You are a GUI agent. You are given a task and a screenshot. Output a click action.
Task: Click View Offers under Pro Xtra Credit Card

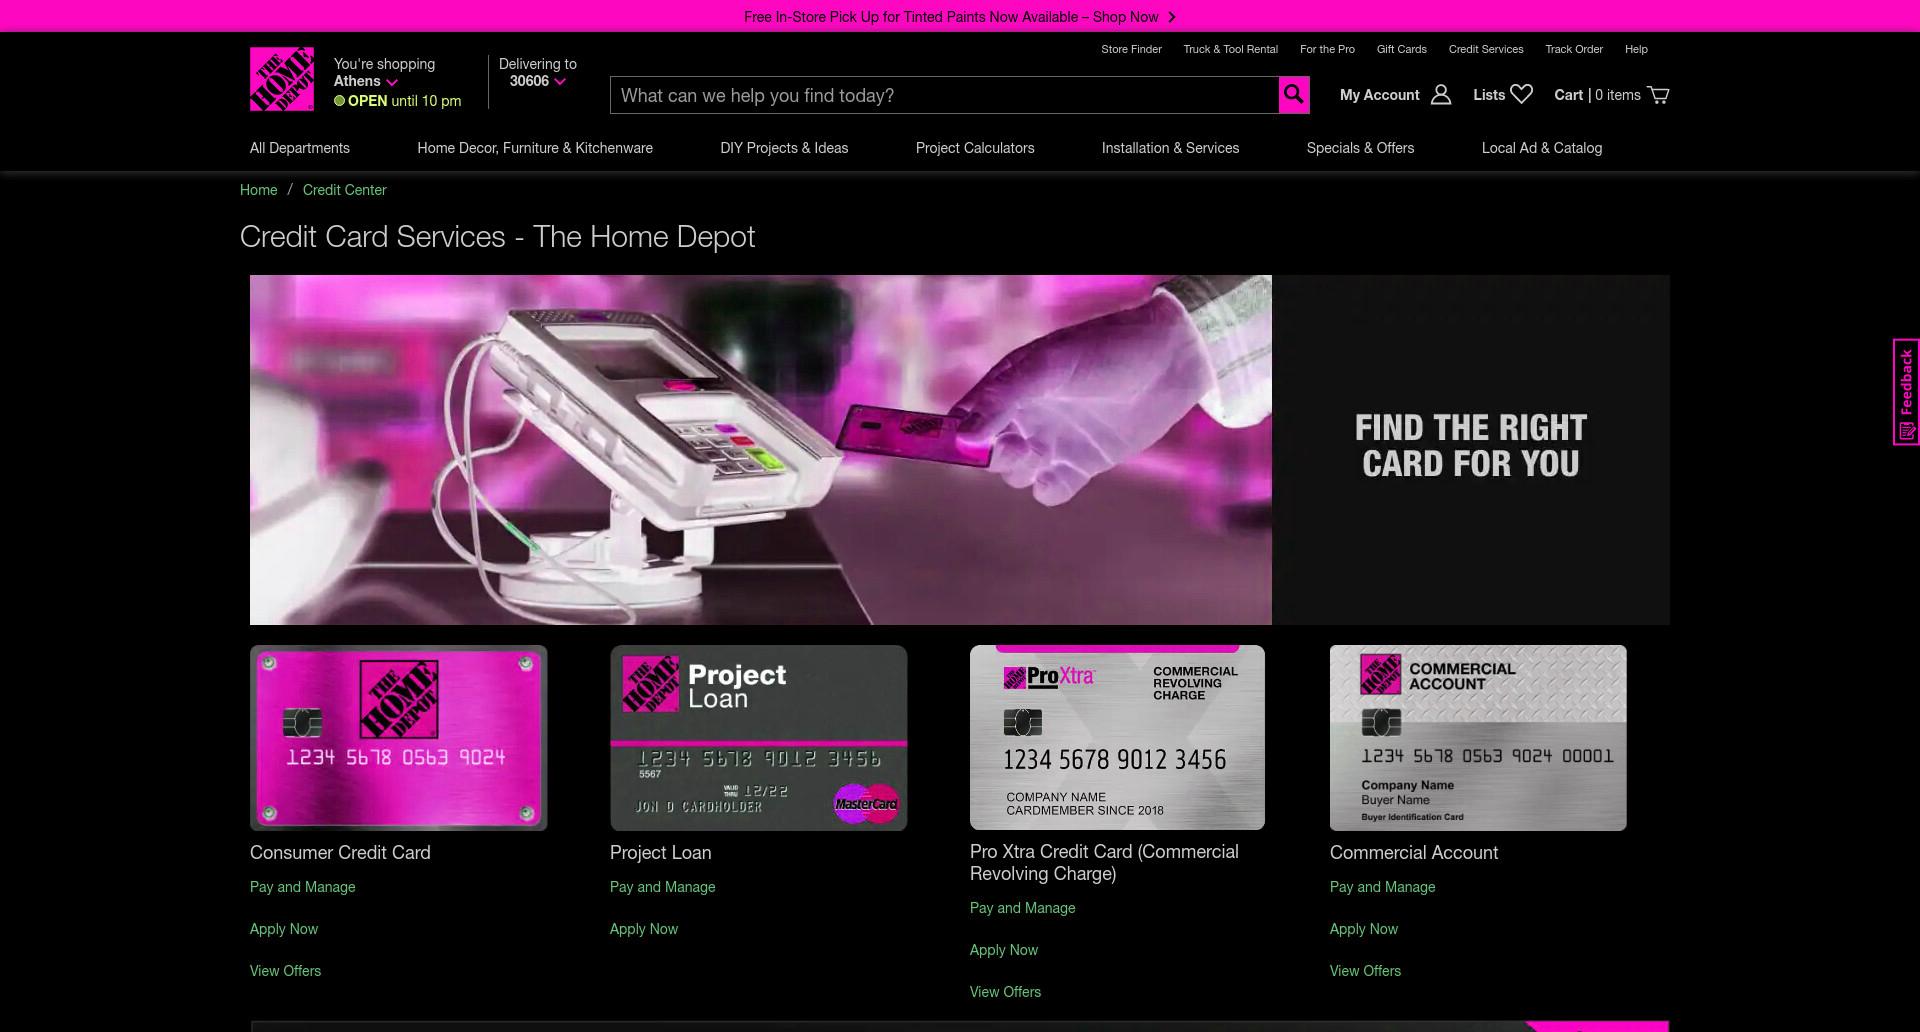tap(1005, 992)
